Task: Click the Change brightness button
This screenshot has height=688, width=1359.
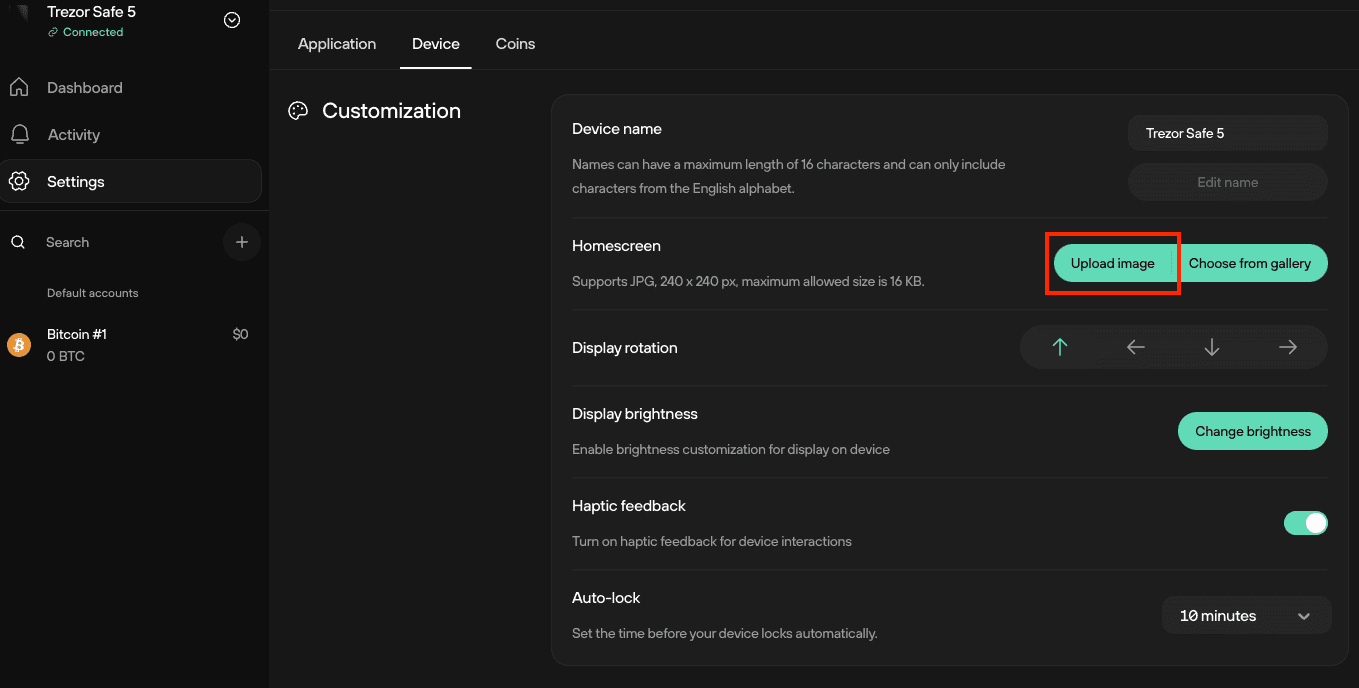Action: [1252, 432]
